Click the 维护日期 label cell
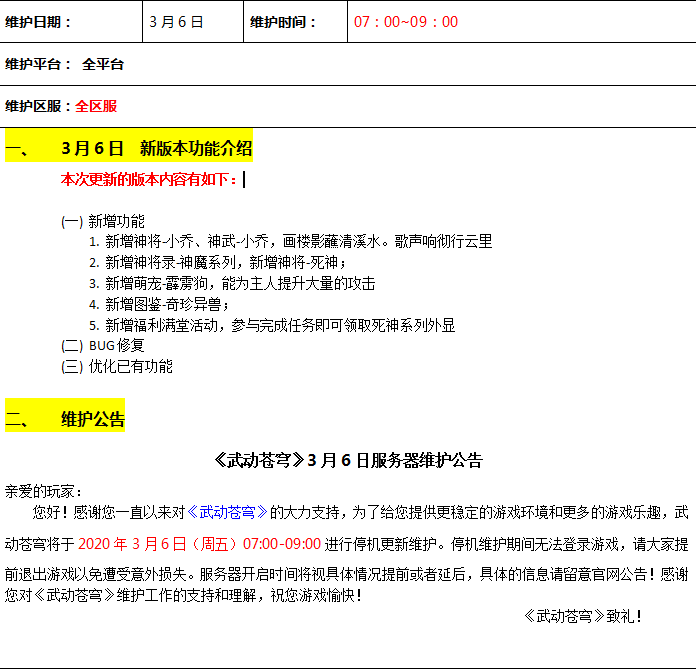The image size is (696, 670). coord(71,22)
